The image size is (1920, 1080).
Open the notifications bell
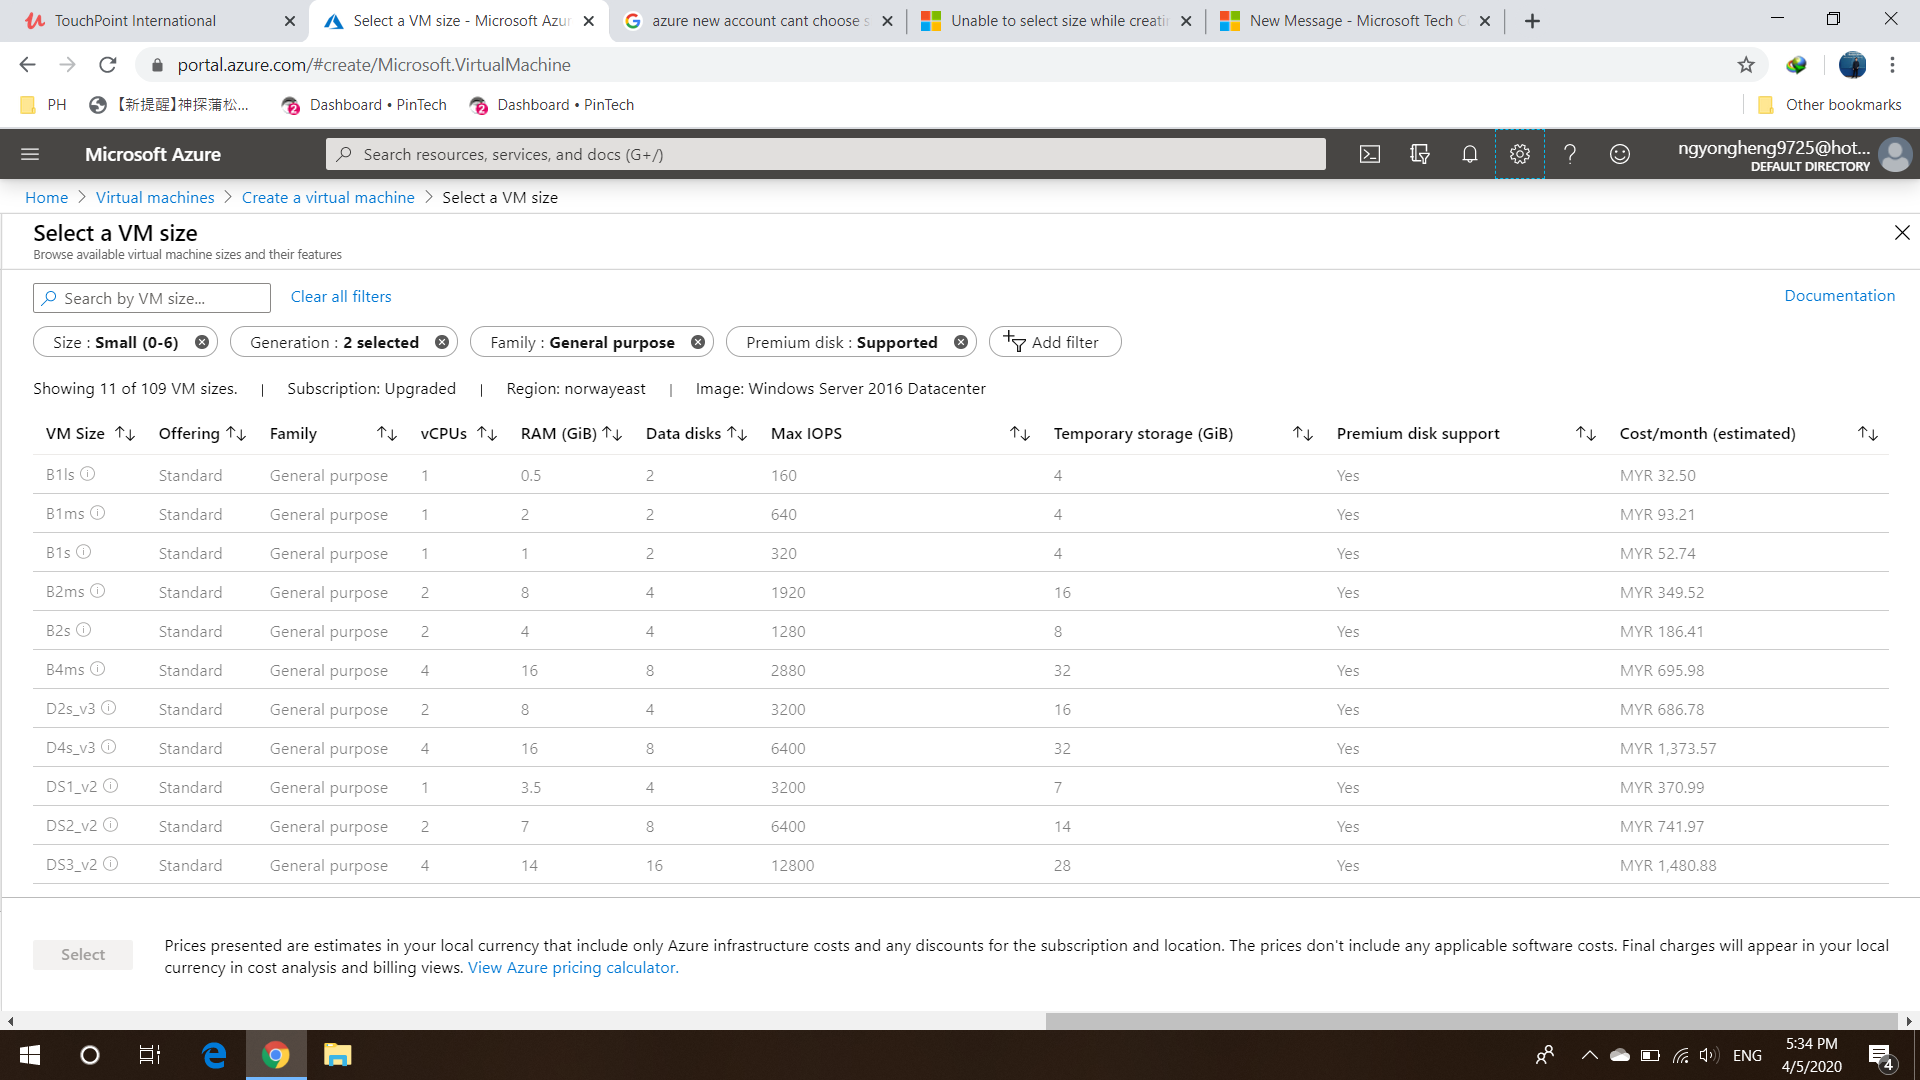1469,154
